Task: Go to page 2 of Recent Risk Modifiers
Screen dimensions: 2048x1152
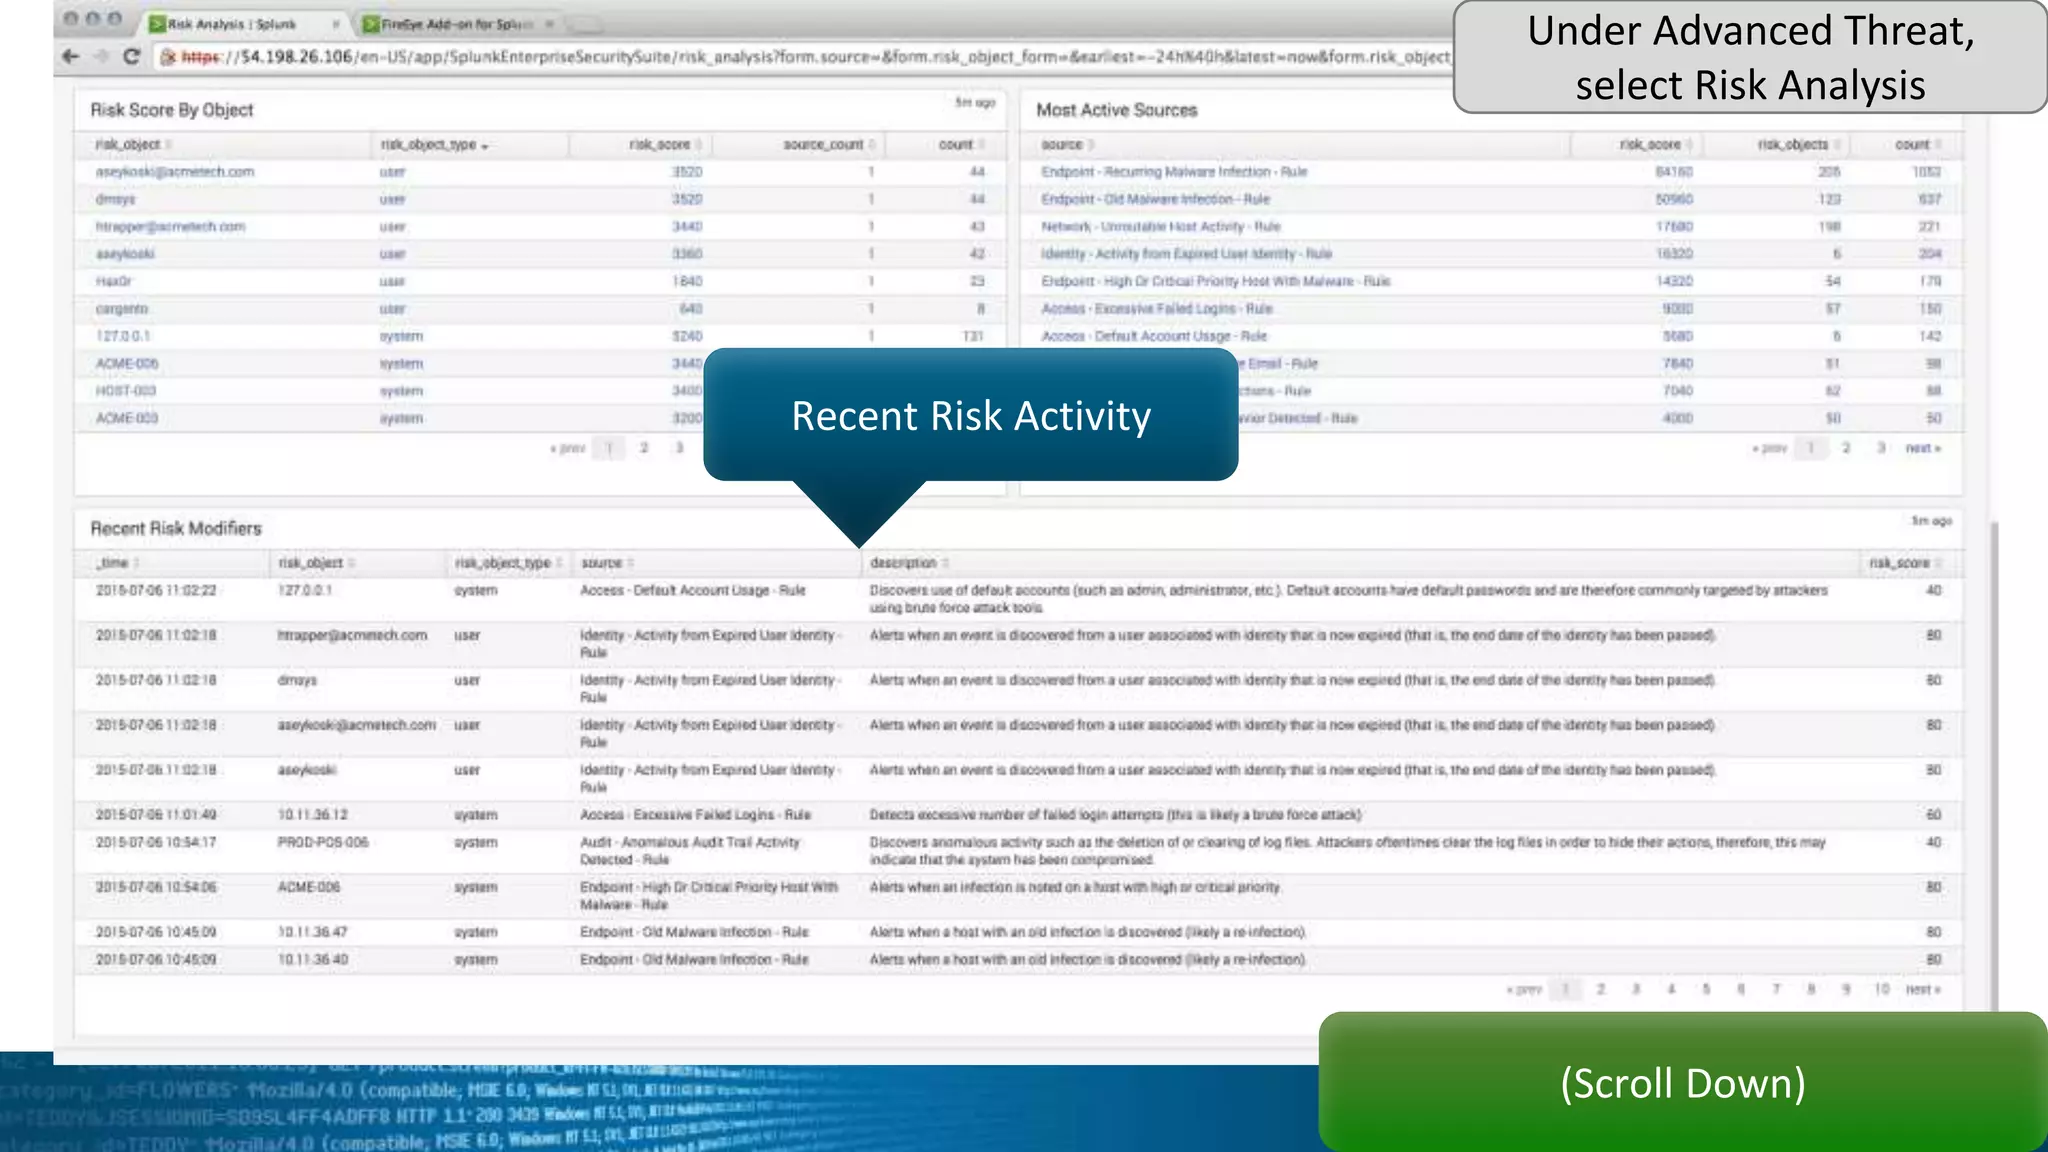Action: [x=1601, y=989]
